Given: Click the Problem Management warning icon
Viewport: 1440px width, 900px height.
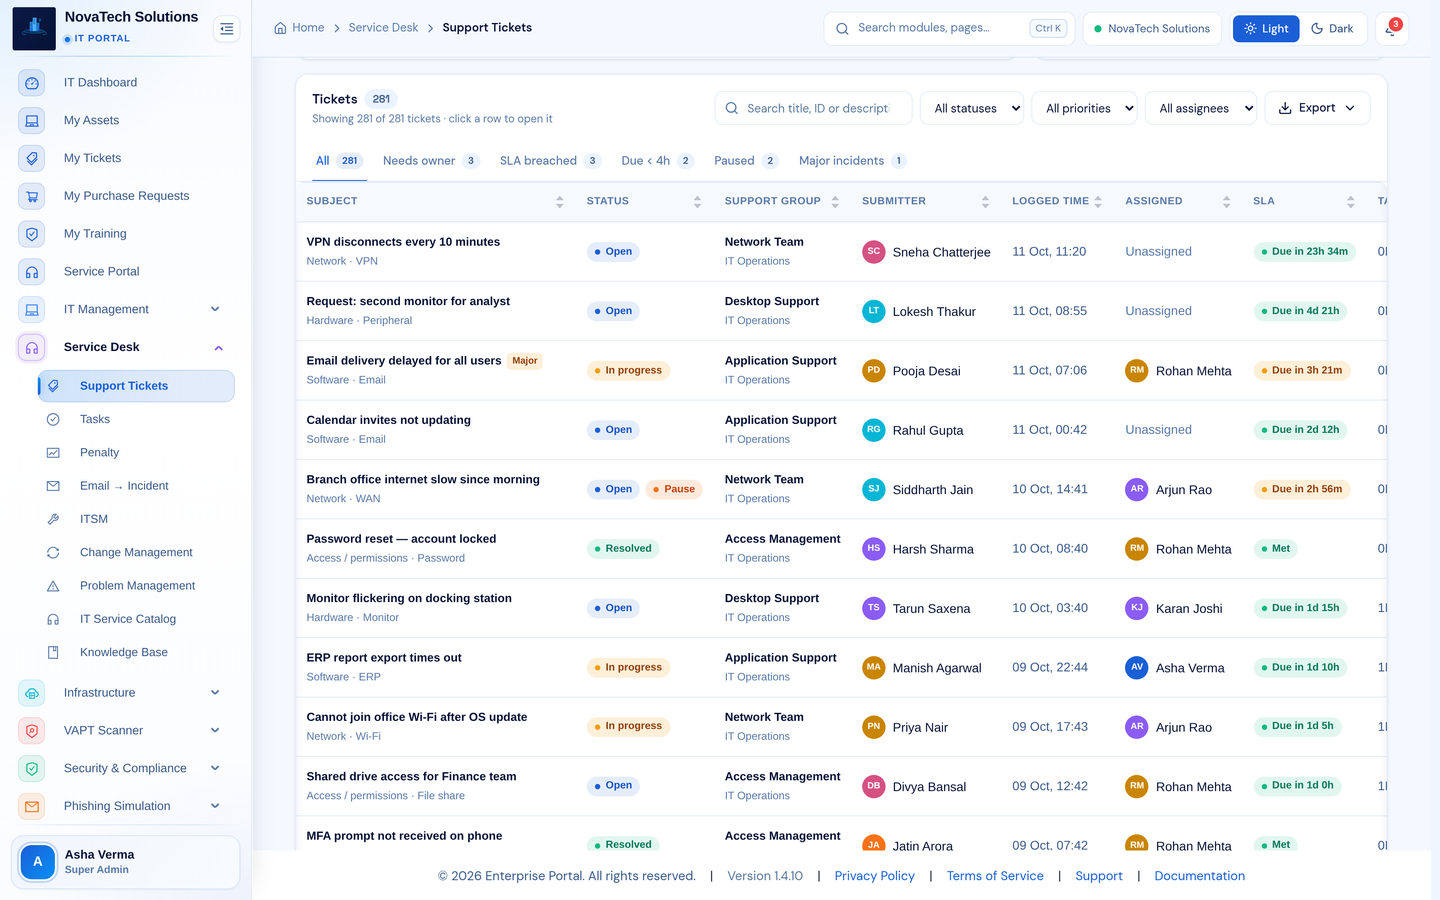Looking at the screenshot, I should click(x=53, y=586).
